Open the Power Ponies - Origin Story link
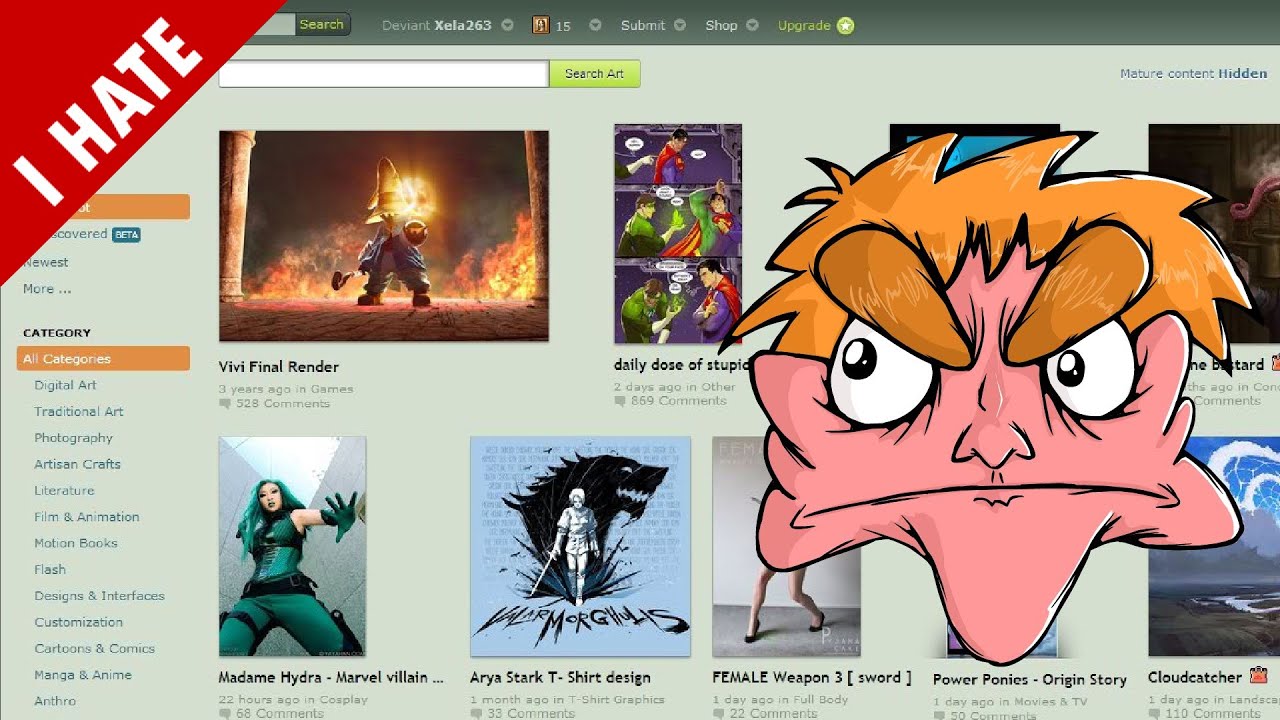The height and width of the screenshot is (720, 1280). click(x=1030, y=680)
